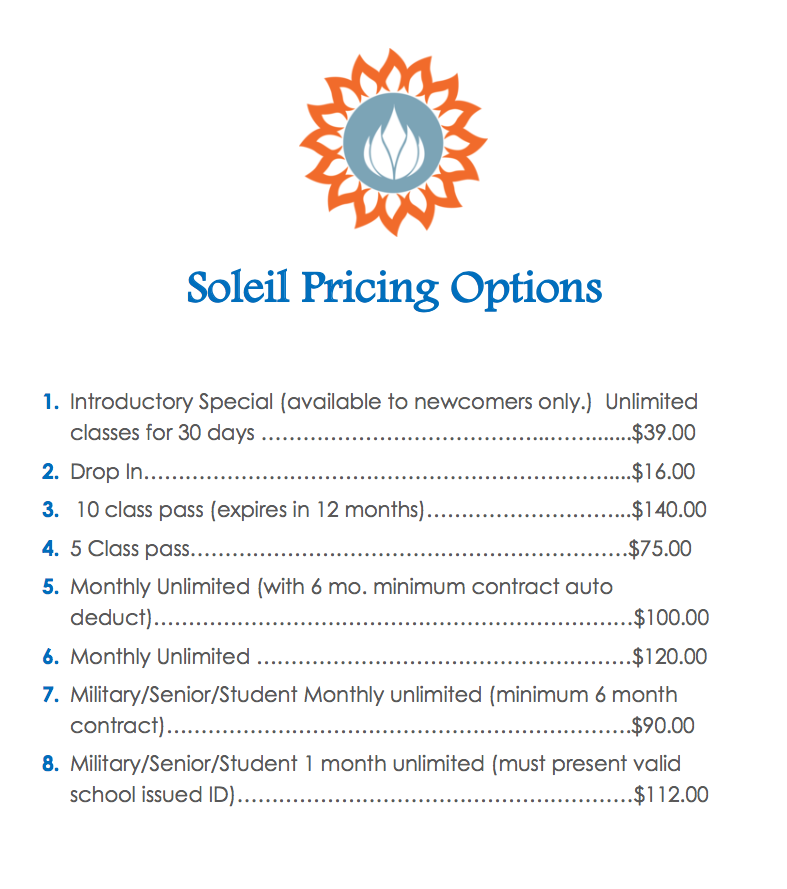
Task: Click the $120.00 price
Action: click(670, 657)
